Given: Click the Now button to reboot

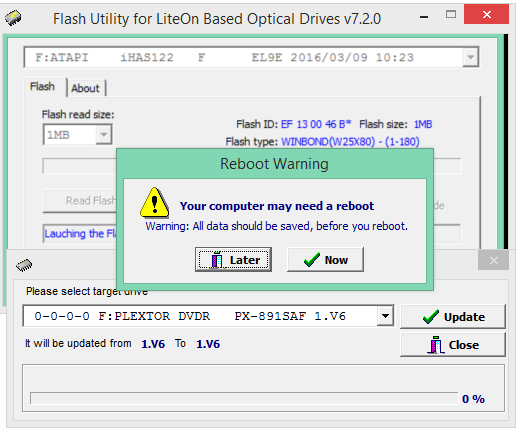Looking at the screenshot, I should point(325,259).
